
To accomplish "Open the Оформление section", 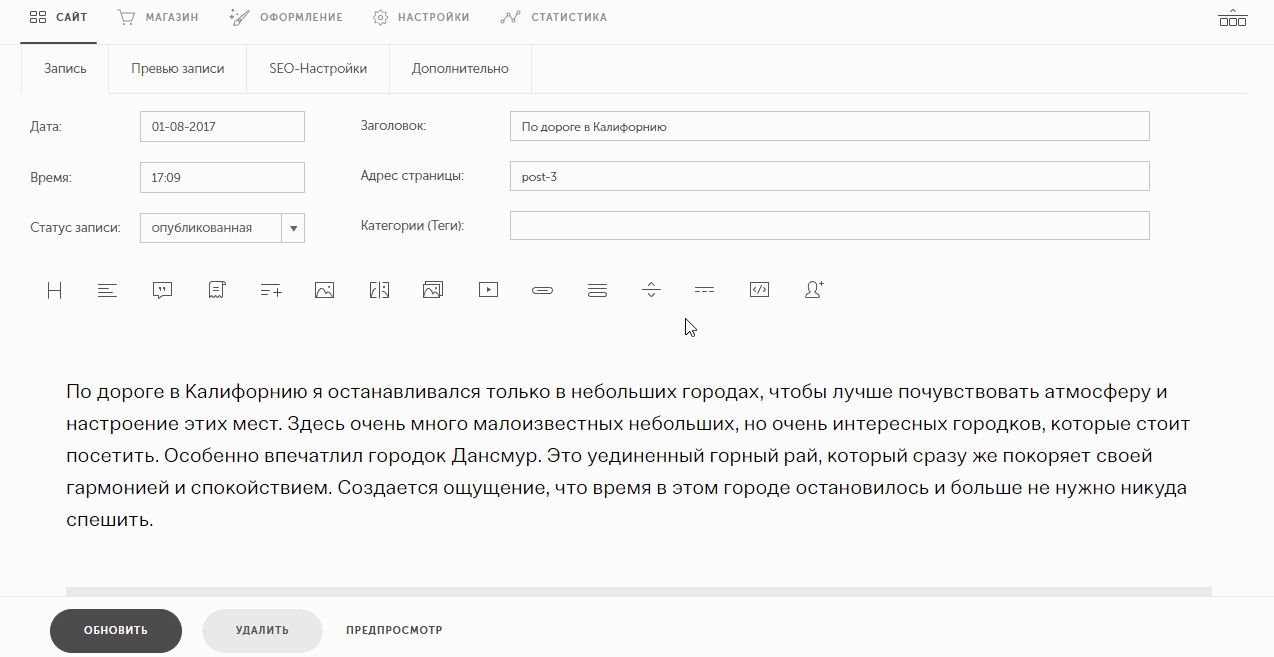I will tap(286, 17).
